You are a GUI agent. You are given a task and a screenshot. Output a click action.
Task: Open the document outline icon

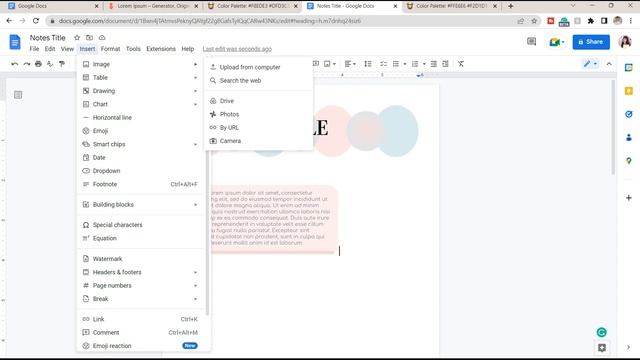pyautogui.click(x=18, y=95)
